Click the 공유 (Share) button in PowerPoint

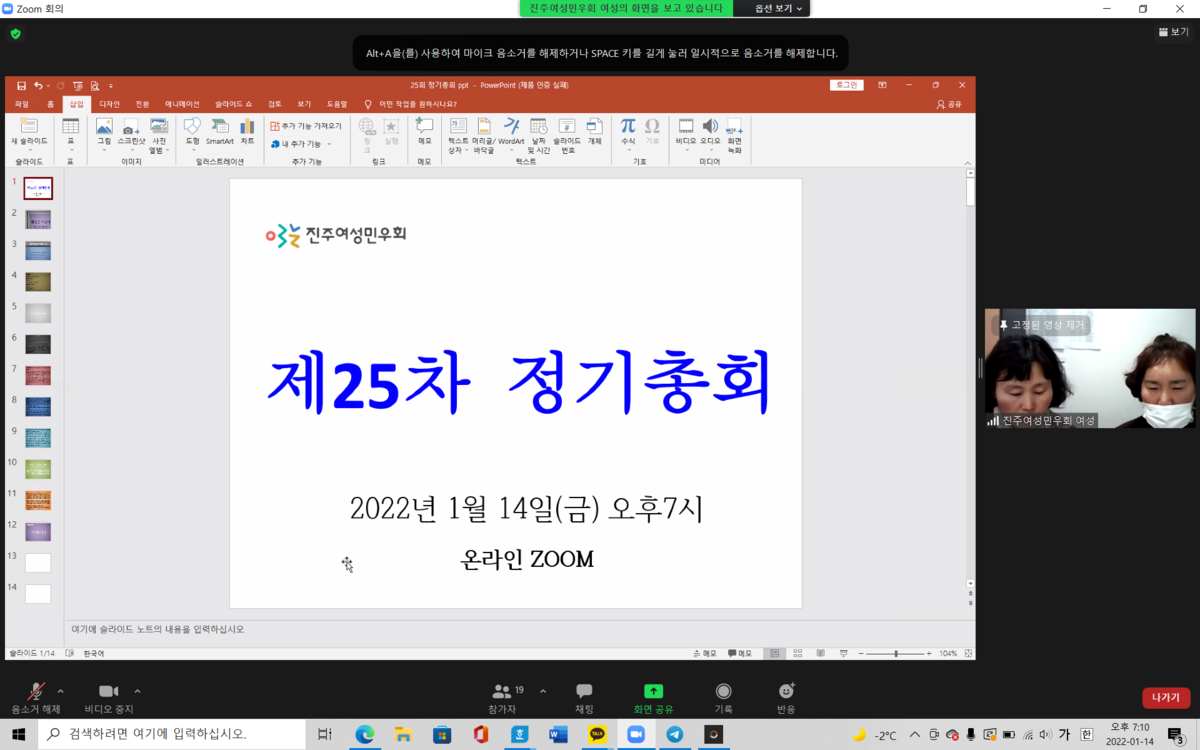pos(949,104)
